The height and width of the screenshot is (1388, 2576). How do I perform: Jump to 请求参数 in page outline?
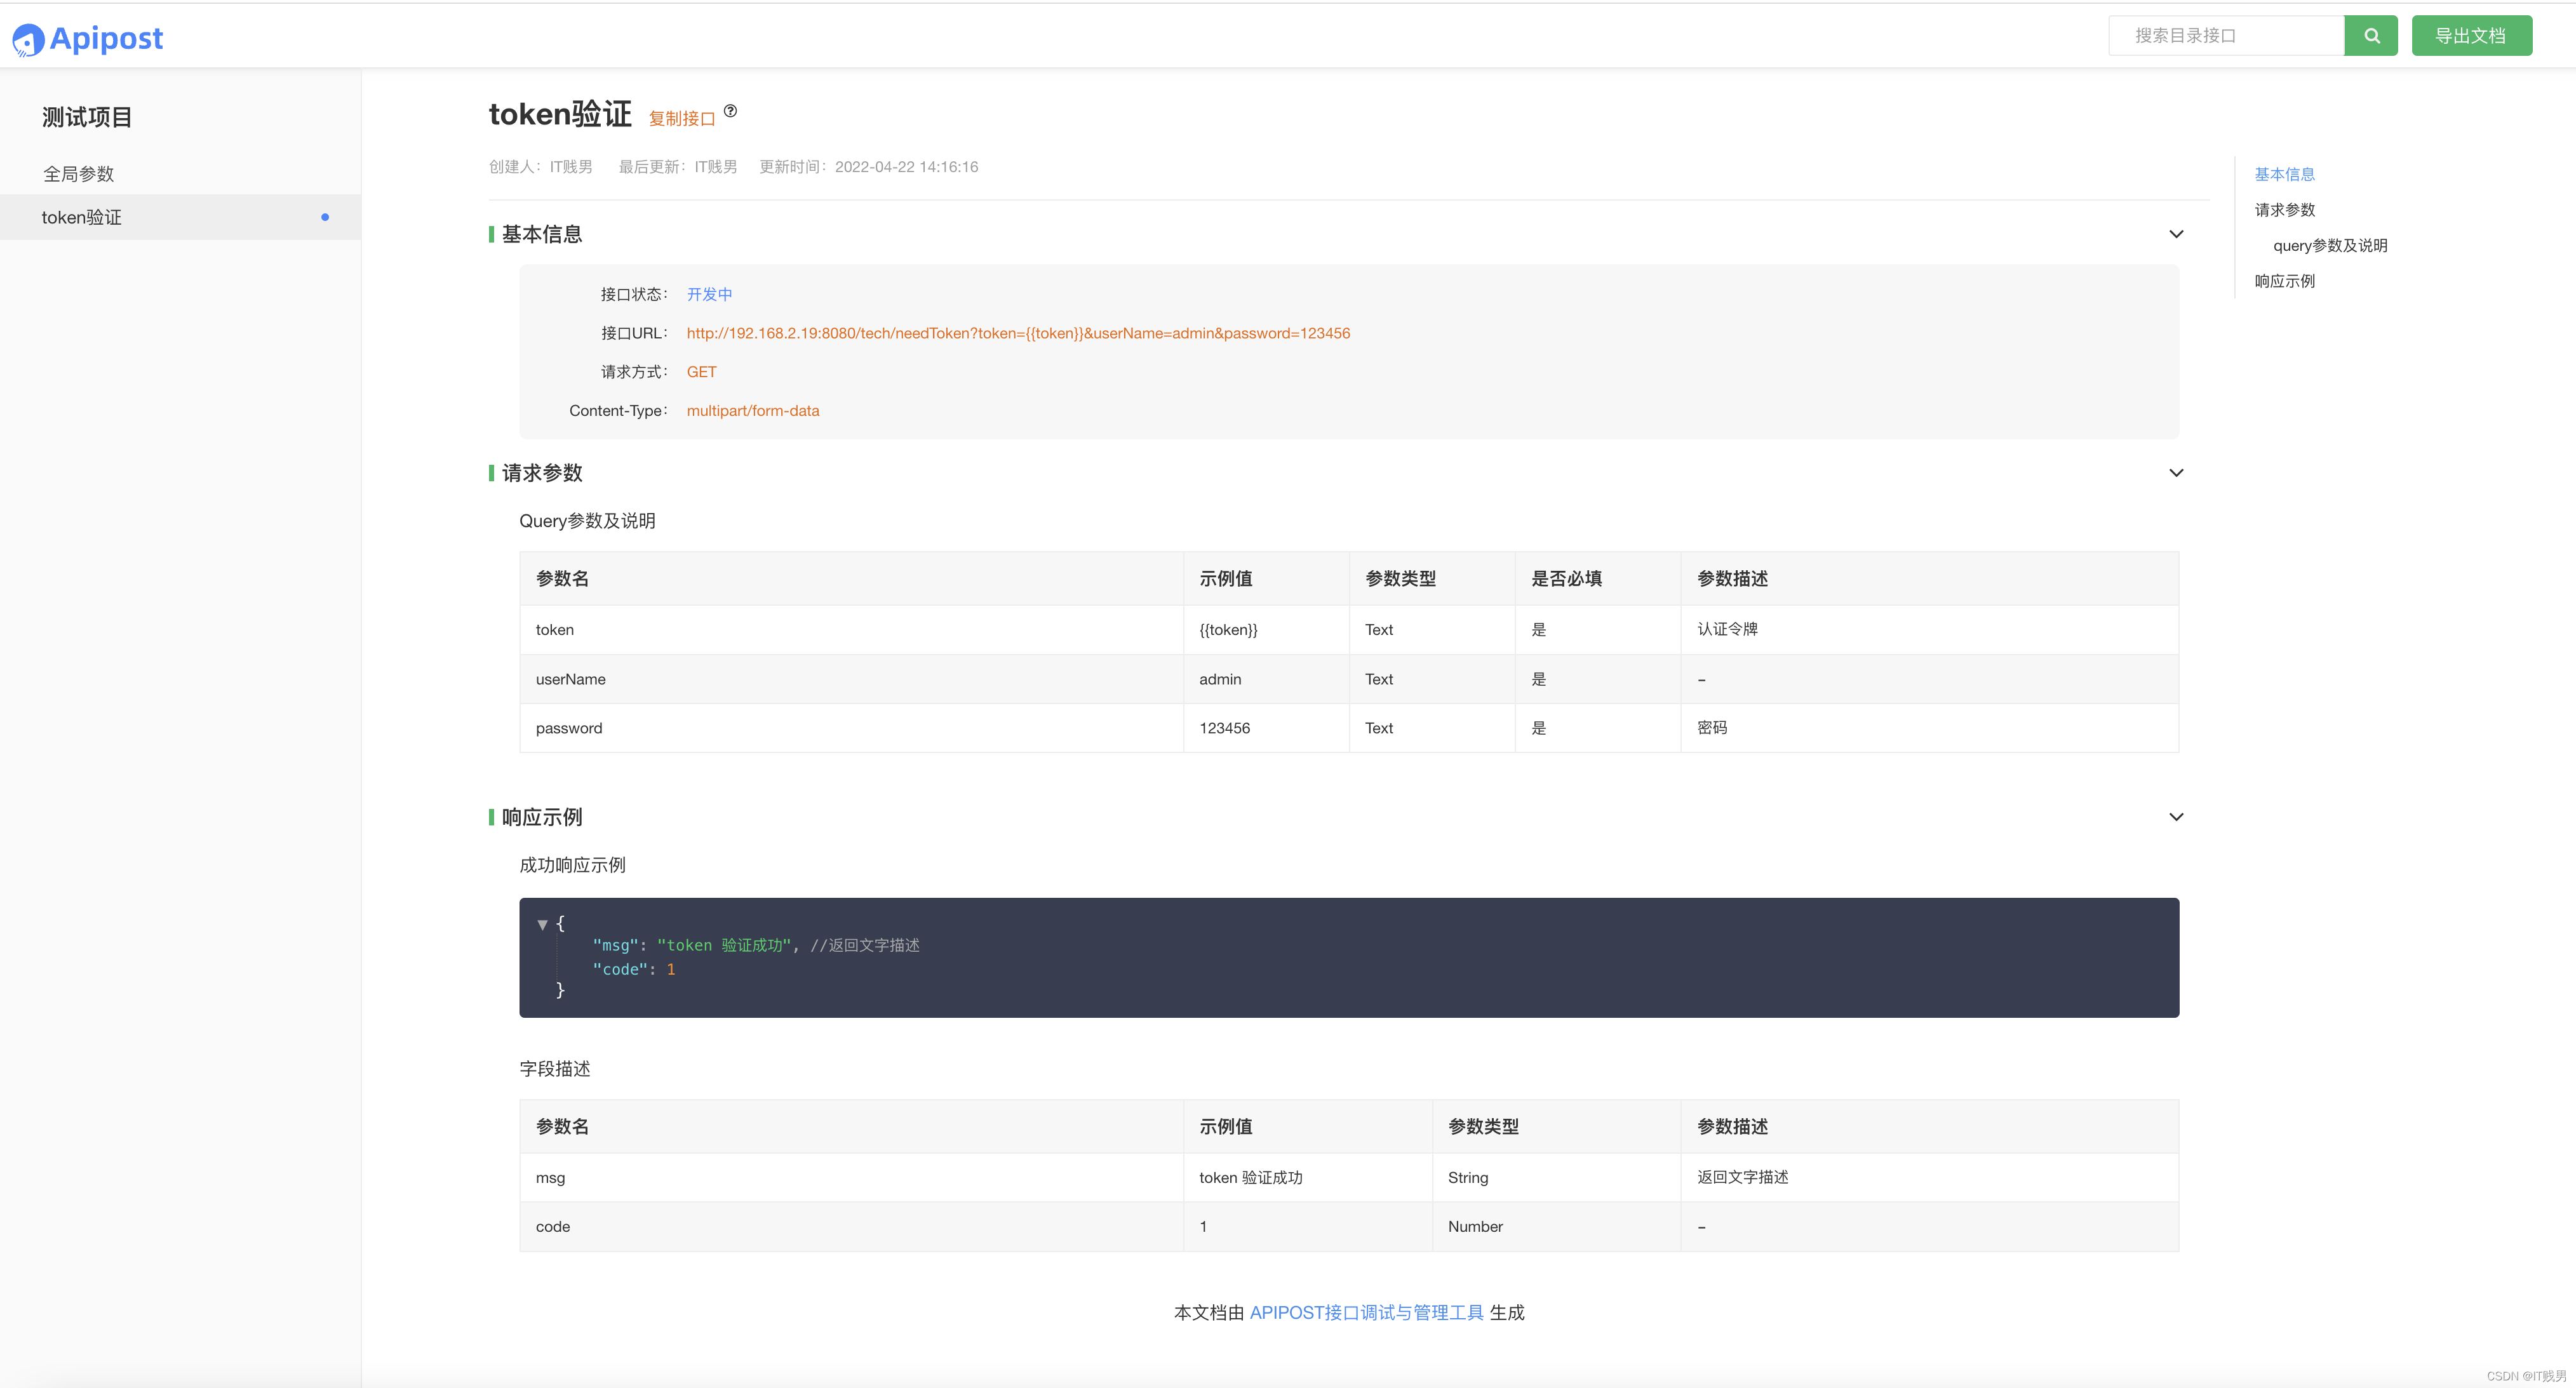pyautogui.click(x=2284, y=210)
